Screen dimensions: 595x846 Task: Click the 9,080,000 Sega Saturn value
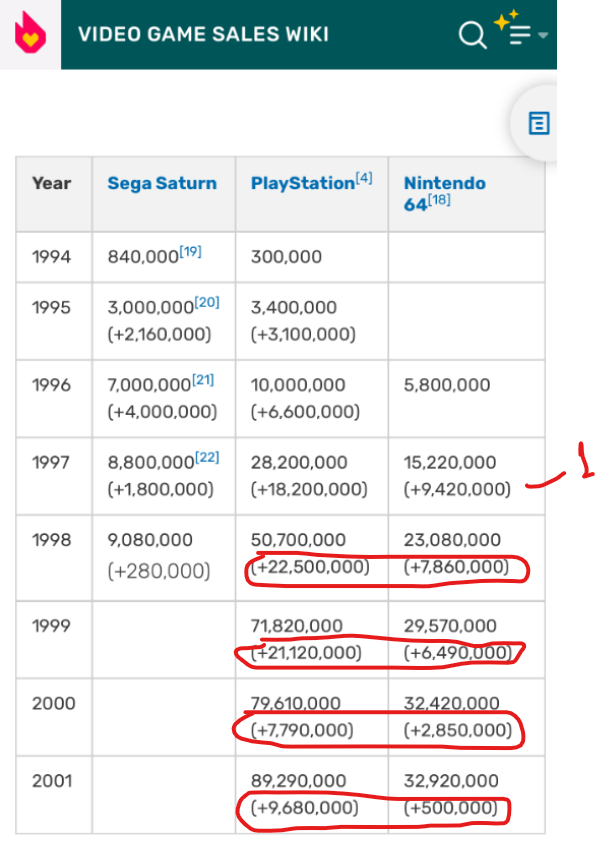(x=150, y=540)
